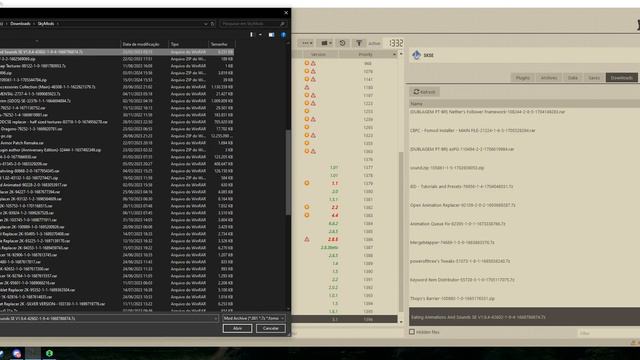Viewport: 640px width, 360px height.
Task: Expand the address bar history dropdown
Action: pyautogui.click(x=205, y=24)
